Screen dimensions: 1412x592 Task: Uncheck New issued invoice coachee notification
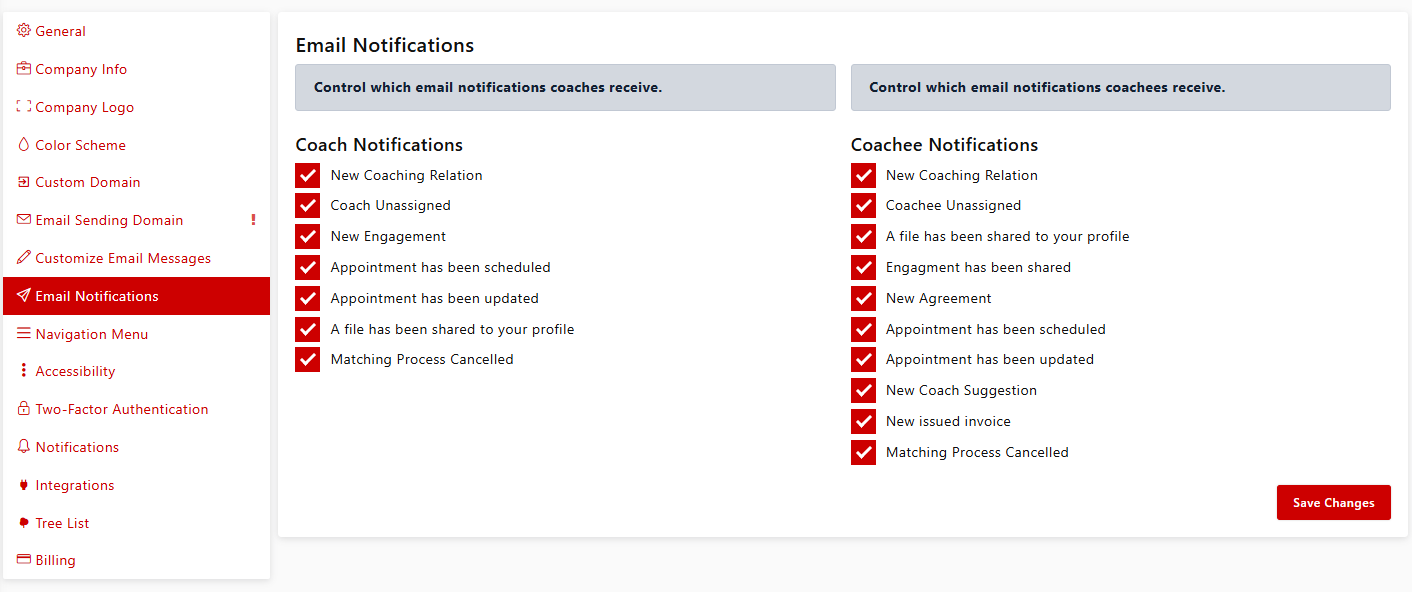[863, 422]
